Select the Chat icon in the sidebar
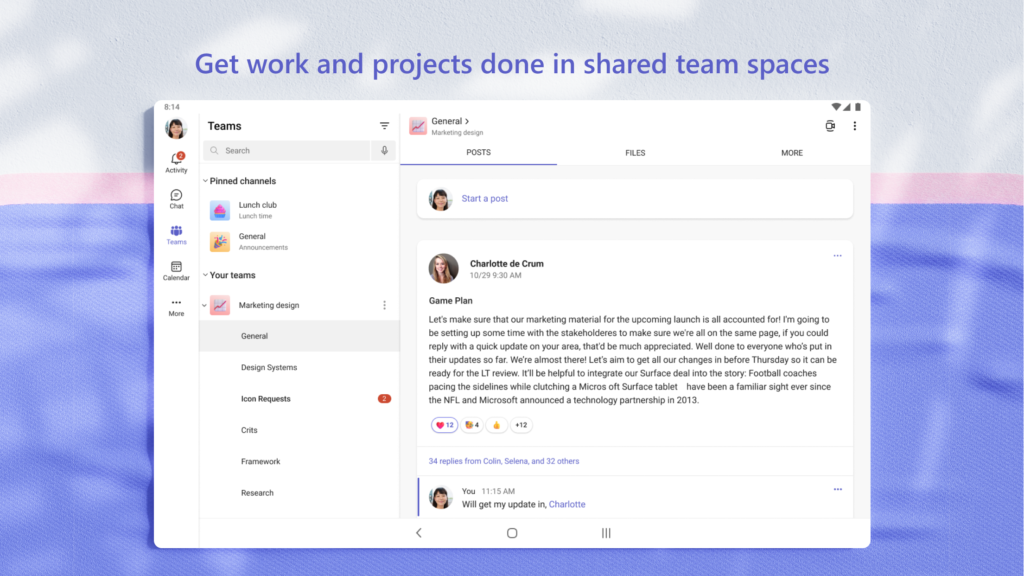1024x576 pixels. (176, 199)
